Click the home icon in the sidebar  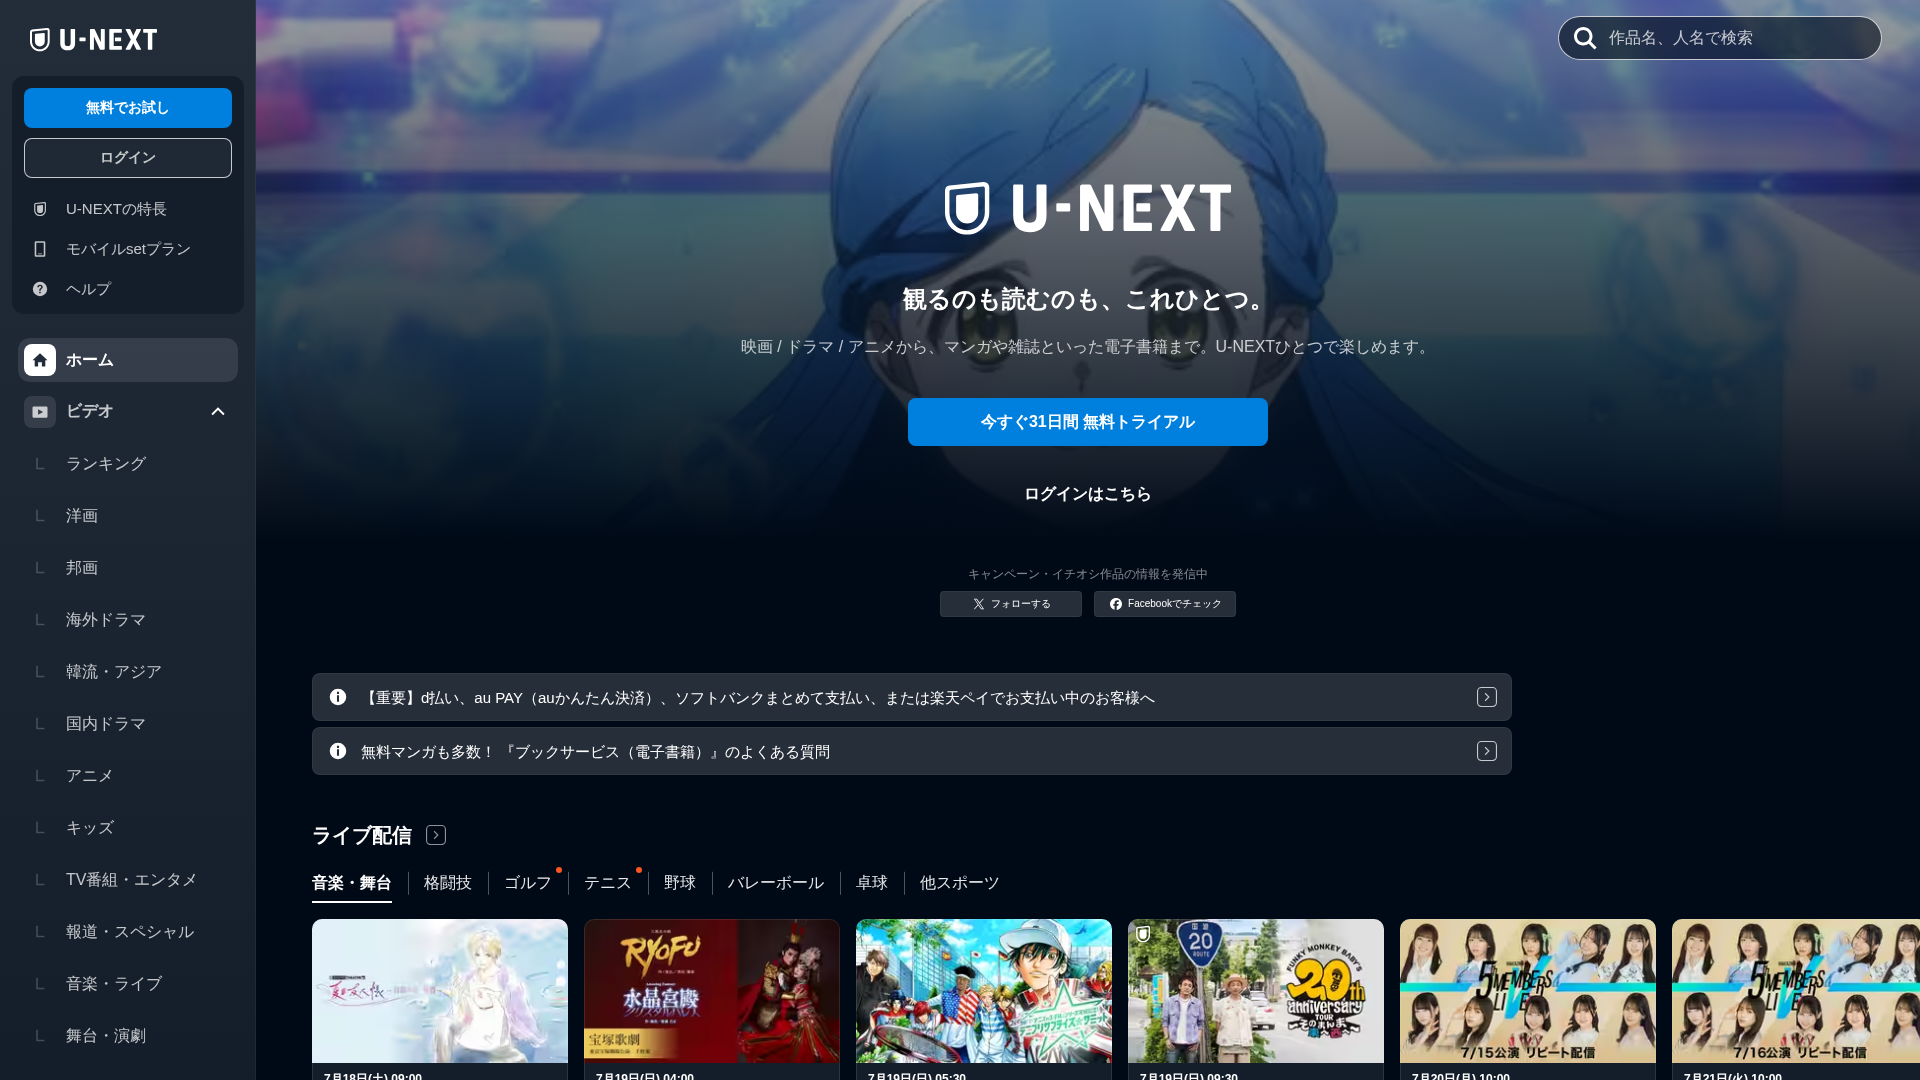[40, 360]
